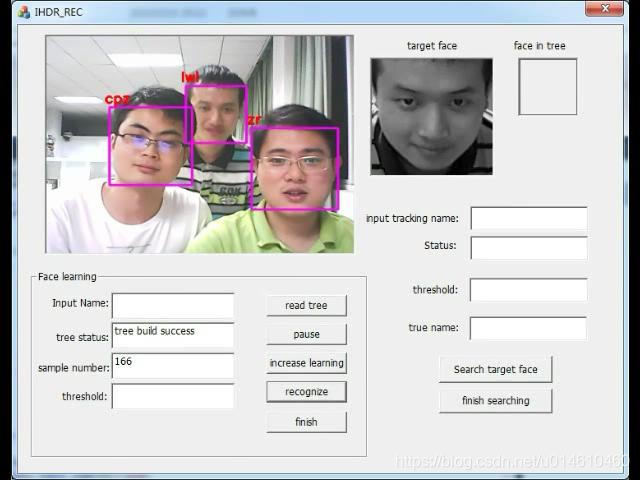Close the IHDR_REC window

point(604,9)
